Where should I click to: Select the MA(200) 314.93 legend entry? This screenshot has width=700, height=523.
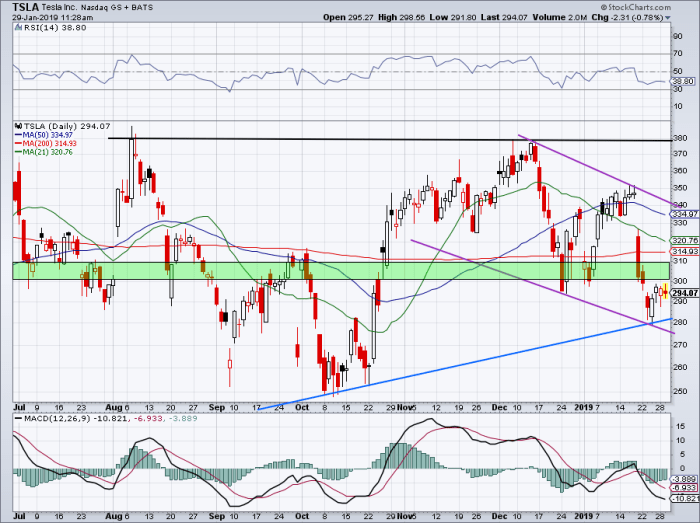(46, 143)
